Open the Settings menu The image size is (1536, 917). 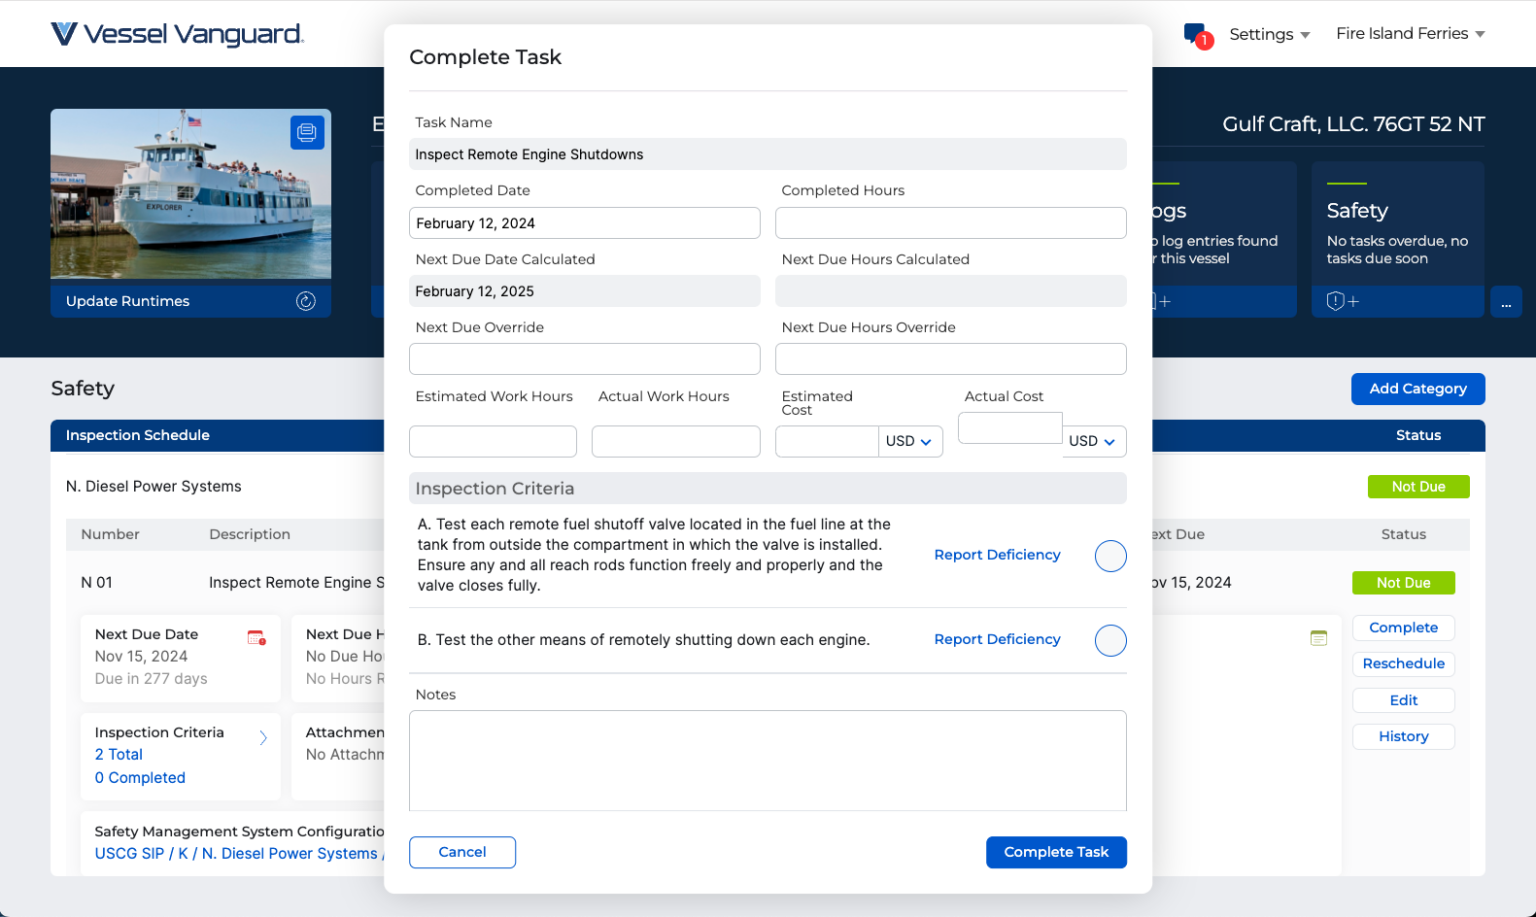pos(1268,34)
